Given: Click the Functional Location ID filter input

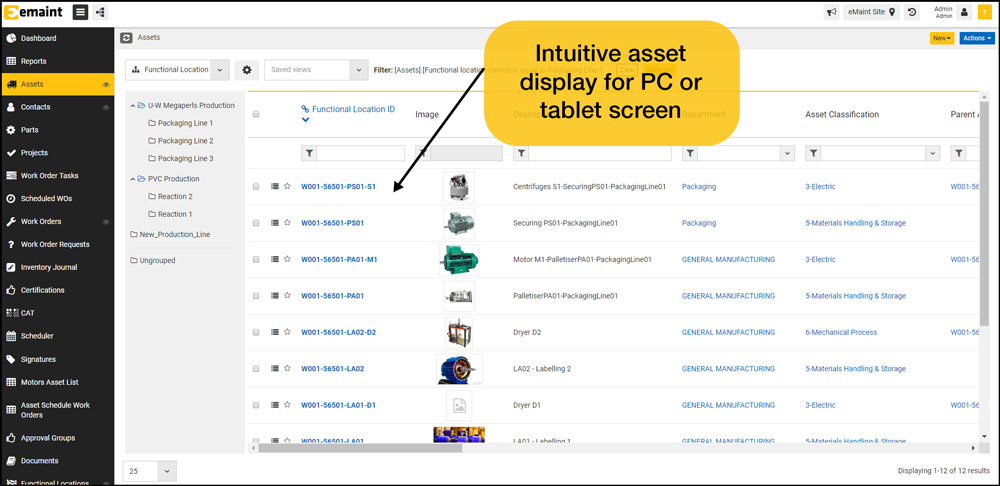Looking at the screenshot, I should pyautogui.click(x=360, y=153).
